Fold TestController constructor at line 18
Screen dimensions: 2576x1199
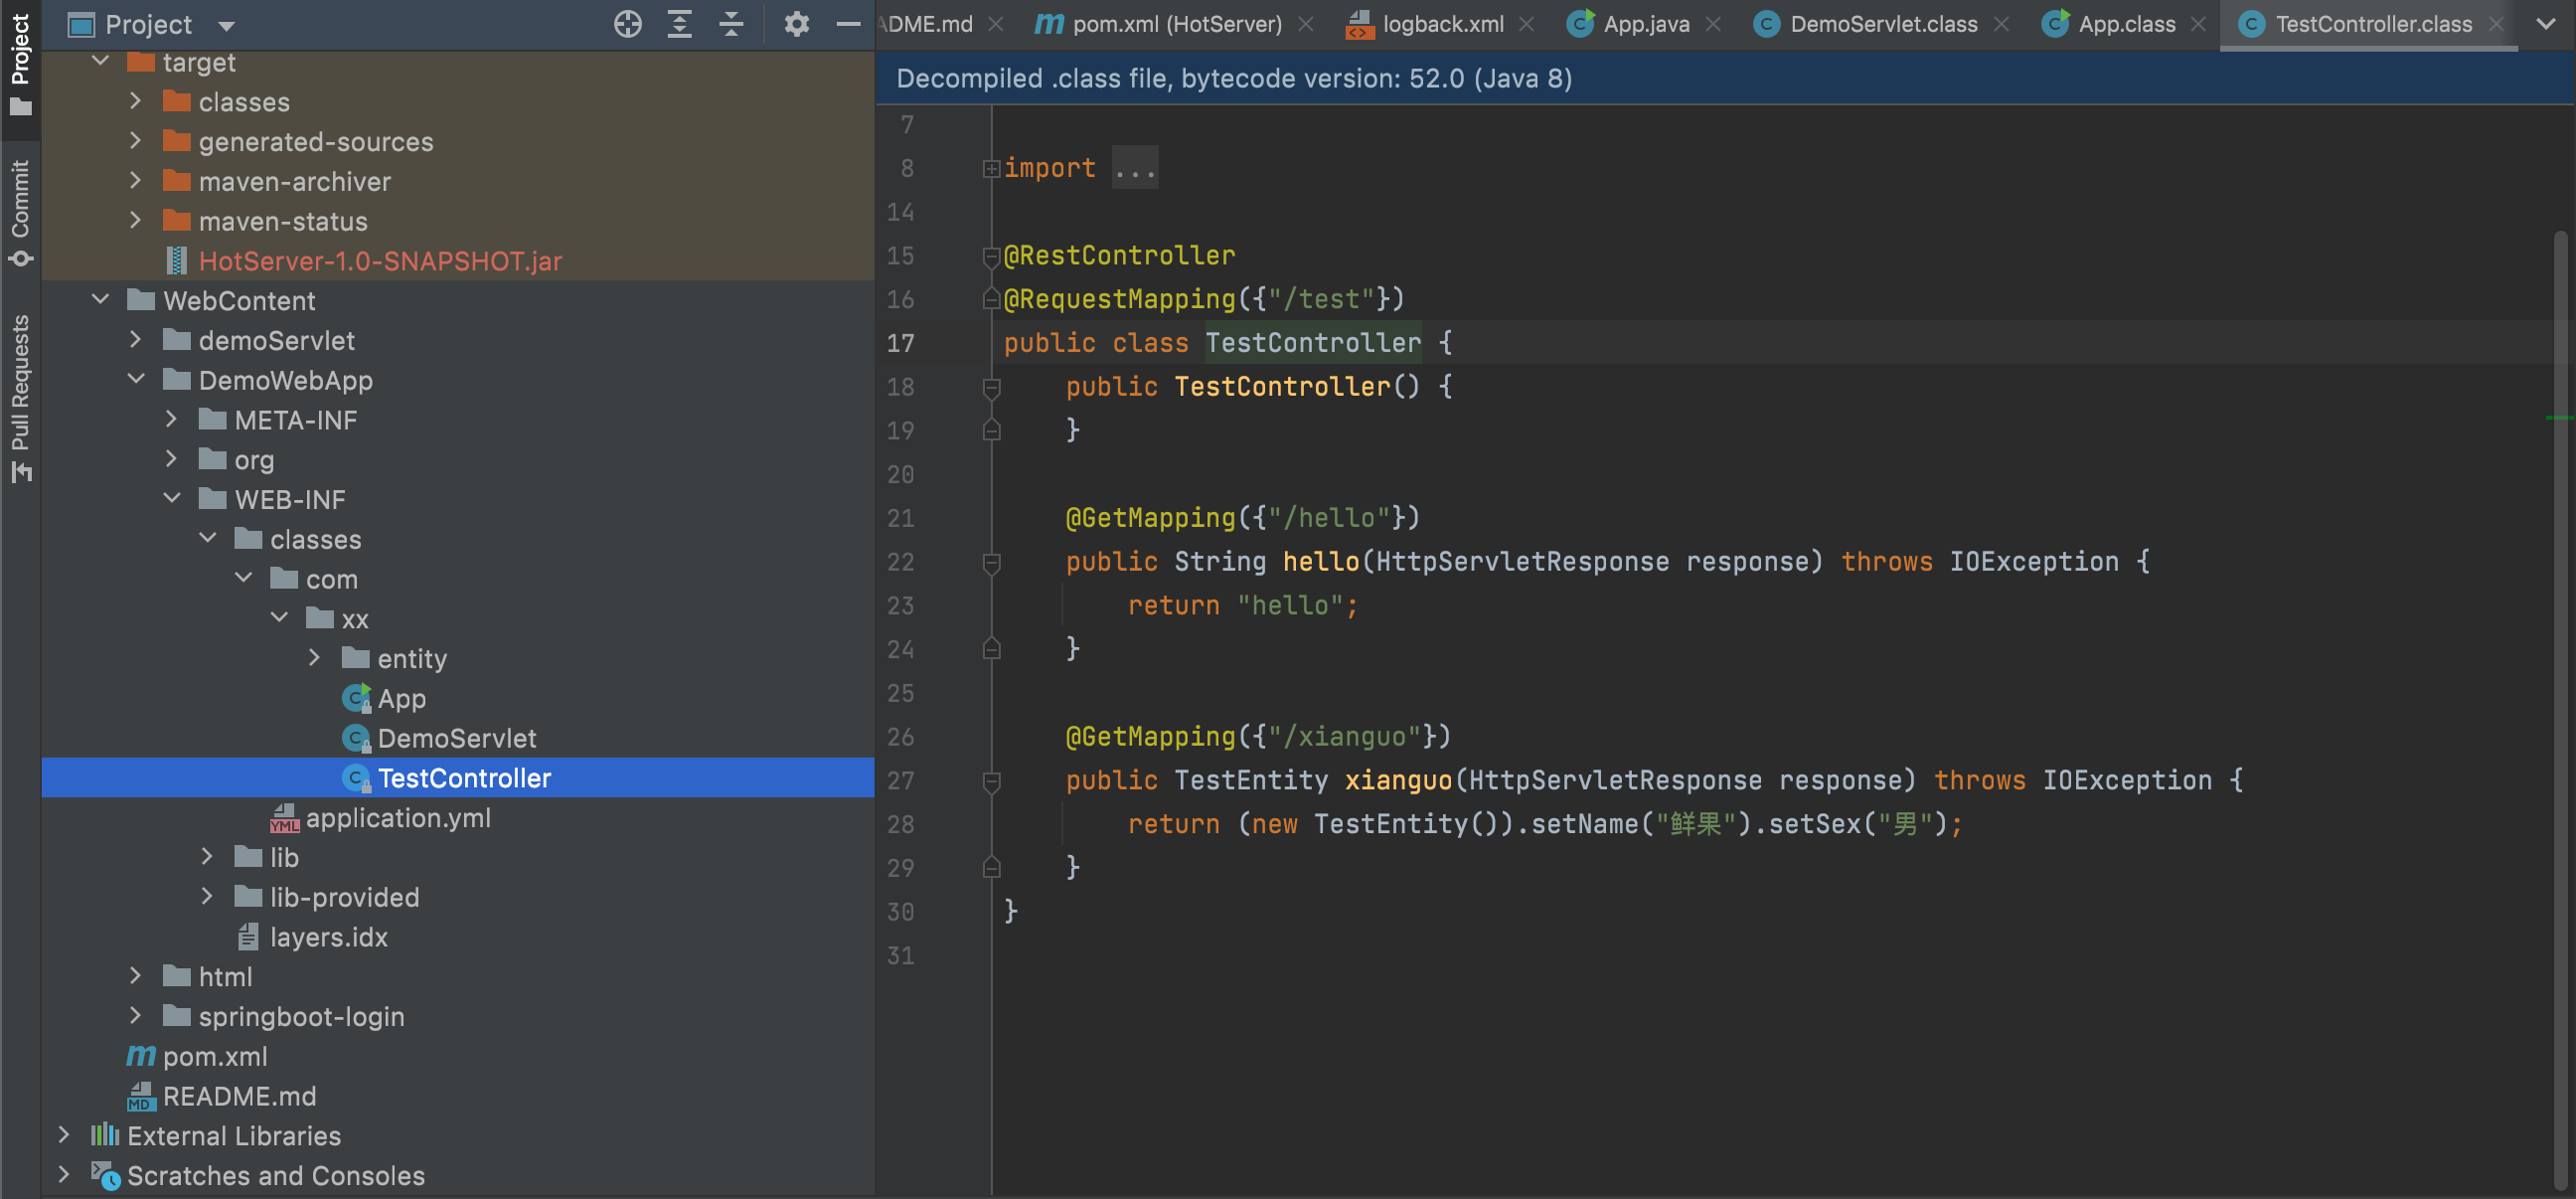(991, 387)
